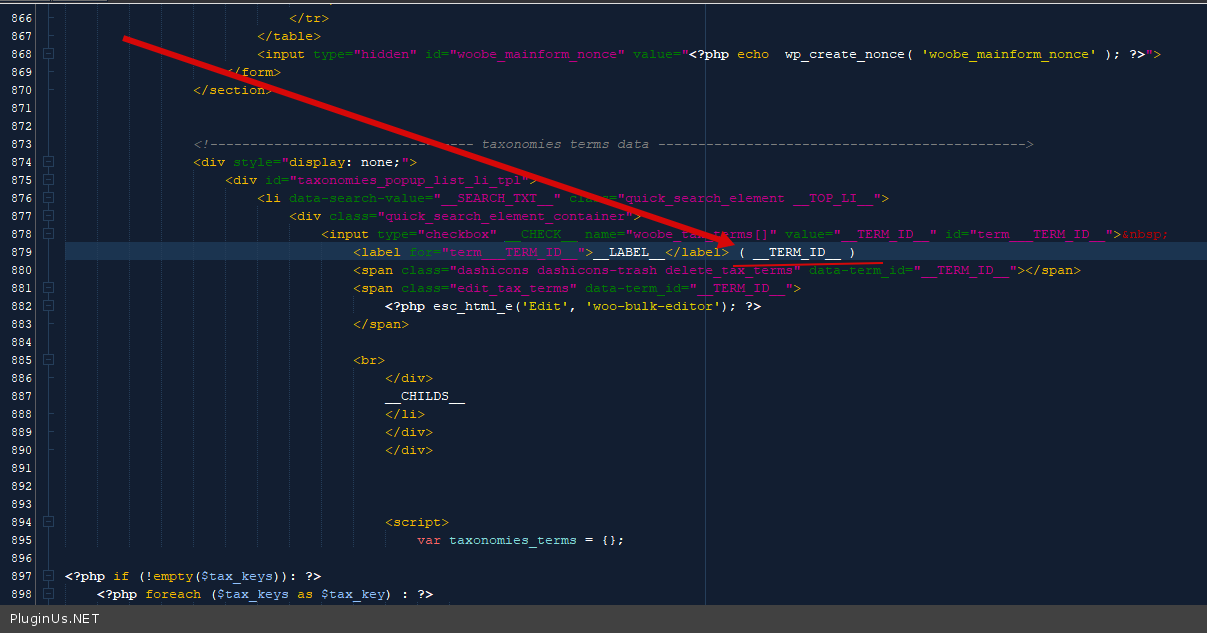Click line number 879 in the gutter
The image size is (1207, 633).
click(20, 252)
